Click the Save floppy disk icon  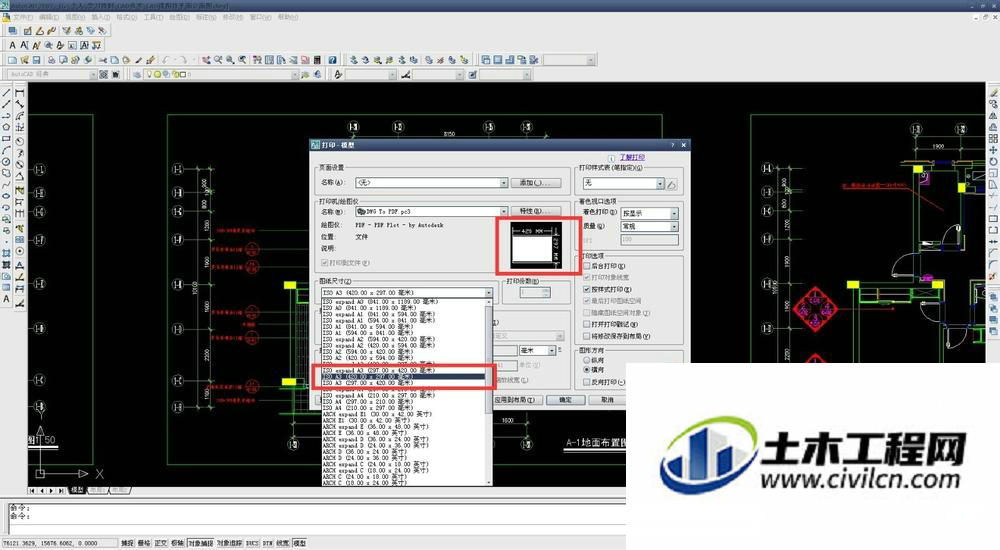[36, 60]
